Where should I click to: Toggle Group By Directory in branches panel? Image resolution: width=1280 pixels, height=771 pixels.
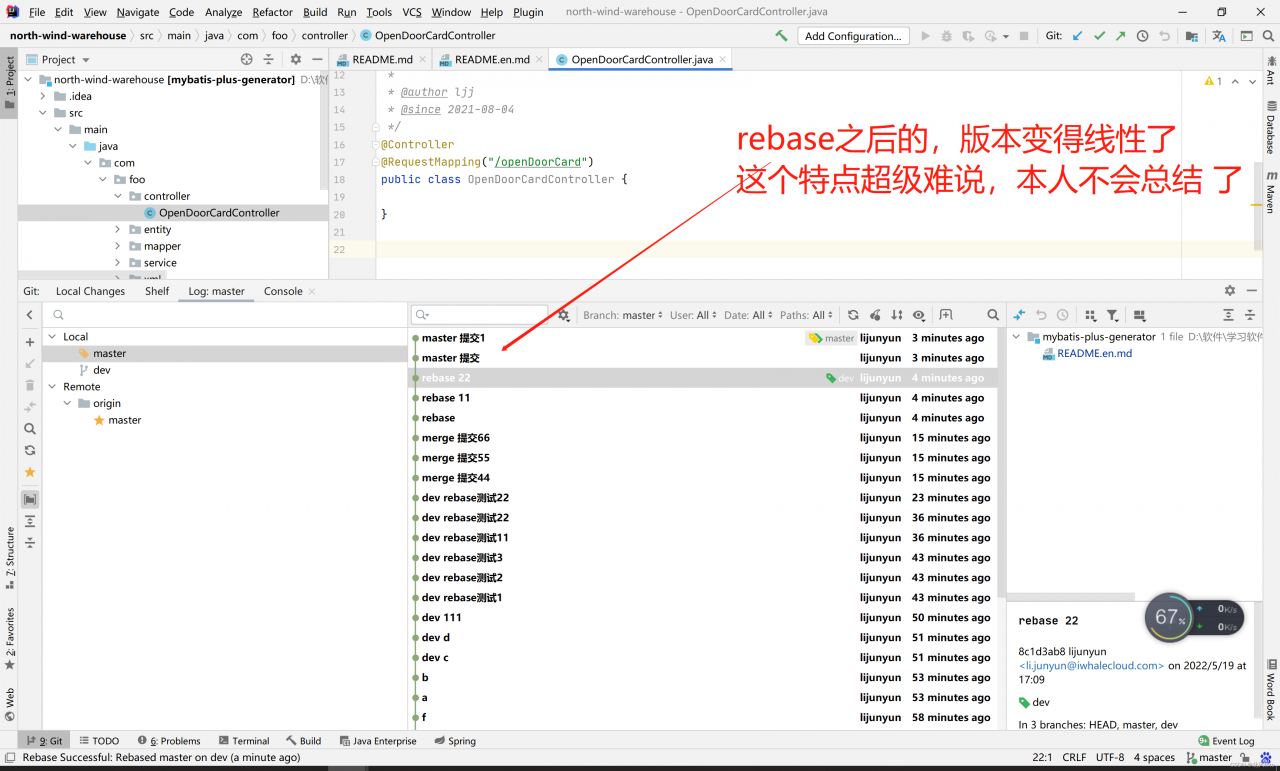tap(30, 499)
